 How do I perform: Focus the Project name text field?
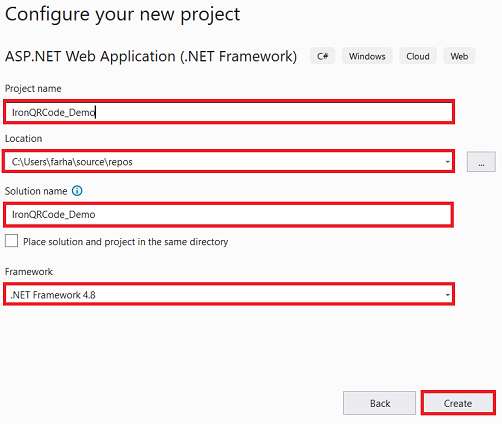pos(229,112)
